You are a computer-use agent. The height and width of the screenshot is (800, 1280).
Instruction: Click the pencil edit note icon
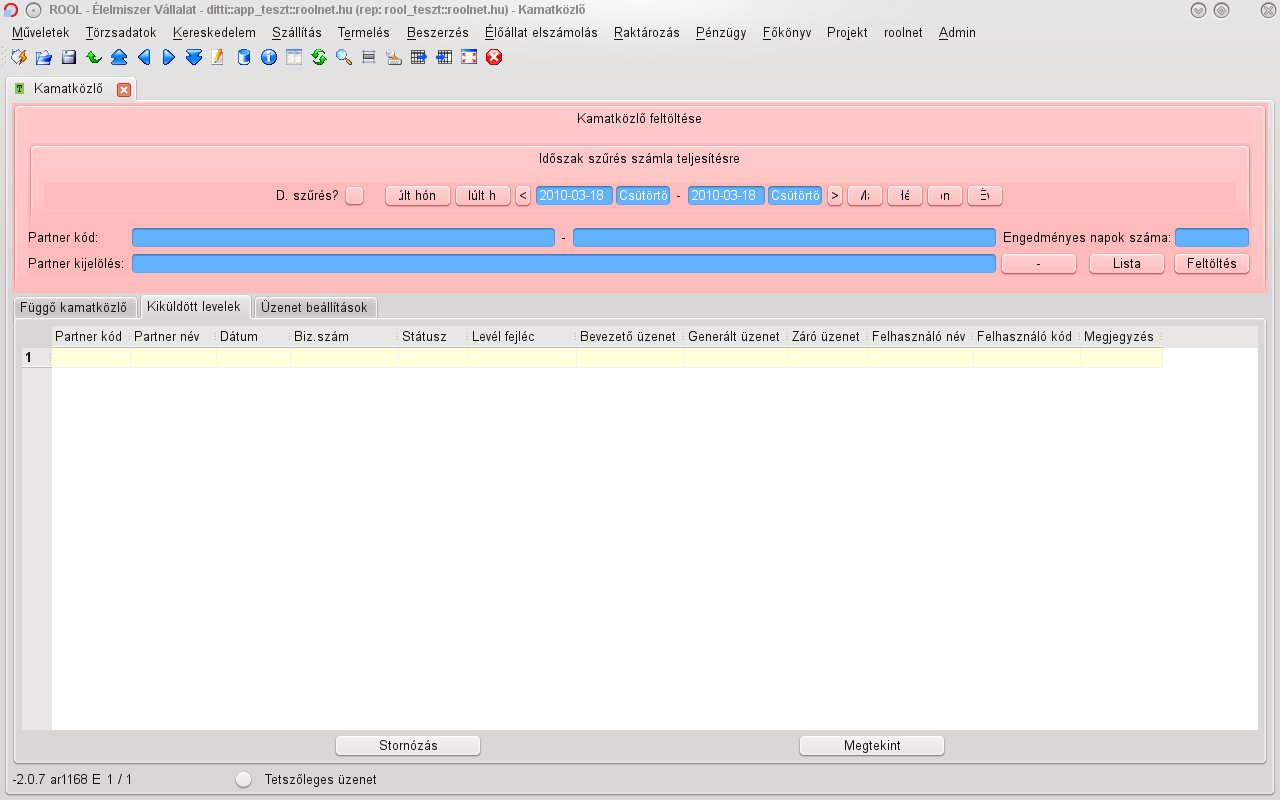(219, 58)
